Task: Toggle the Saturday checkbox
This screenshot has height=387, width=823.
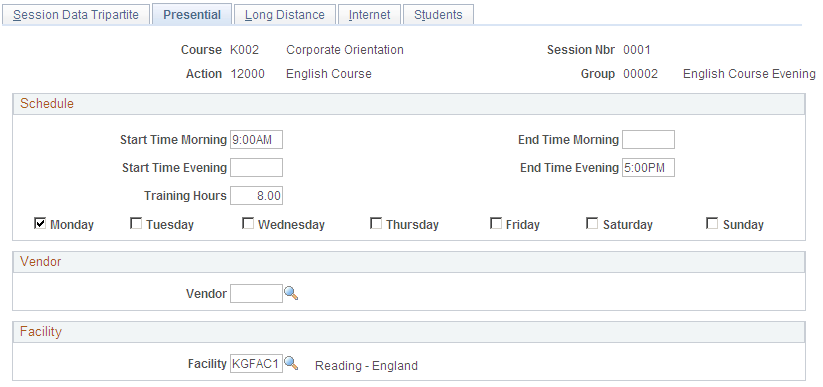Action: click(592, 224)
